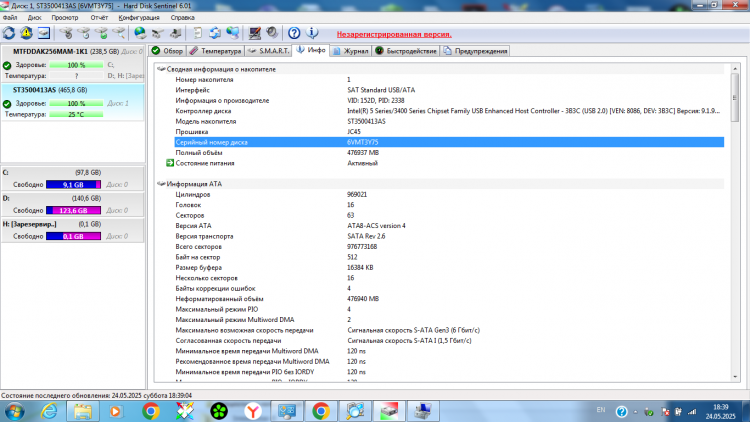
Task: Click the Windows Start orb
Action: [x=14, y=411]
